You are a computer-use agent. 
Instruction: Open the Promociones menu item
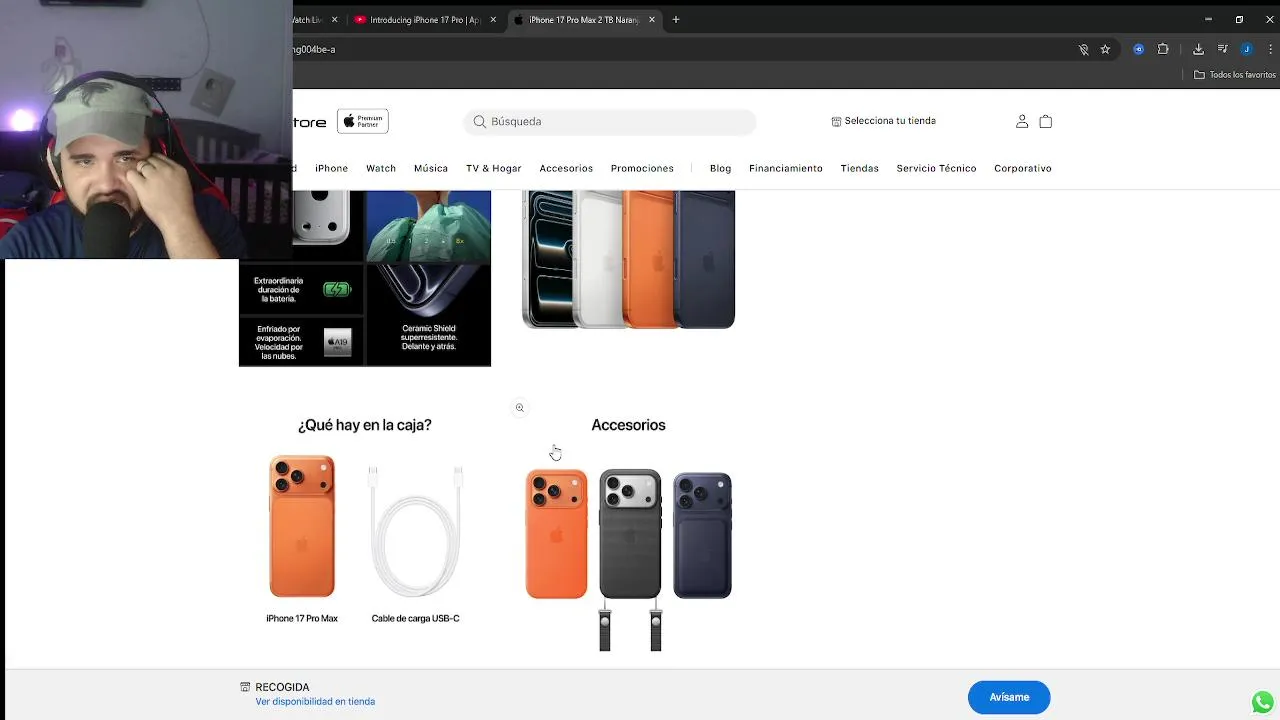pyautogui.click(x=642, y=168)
